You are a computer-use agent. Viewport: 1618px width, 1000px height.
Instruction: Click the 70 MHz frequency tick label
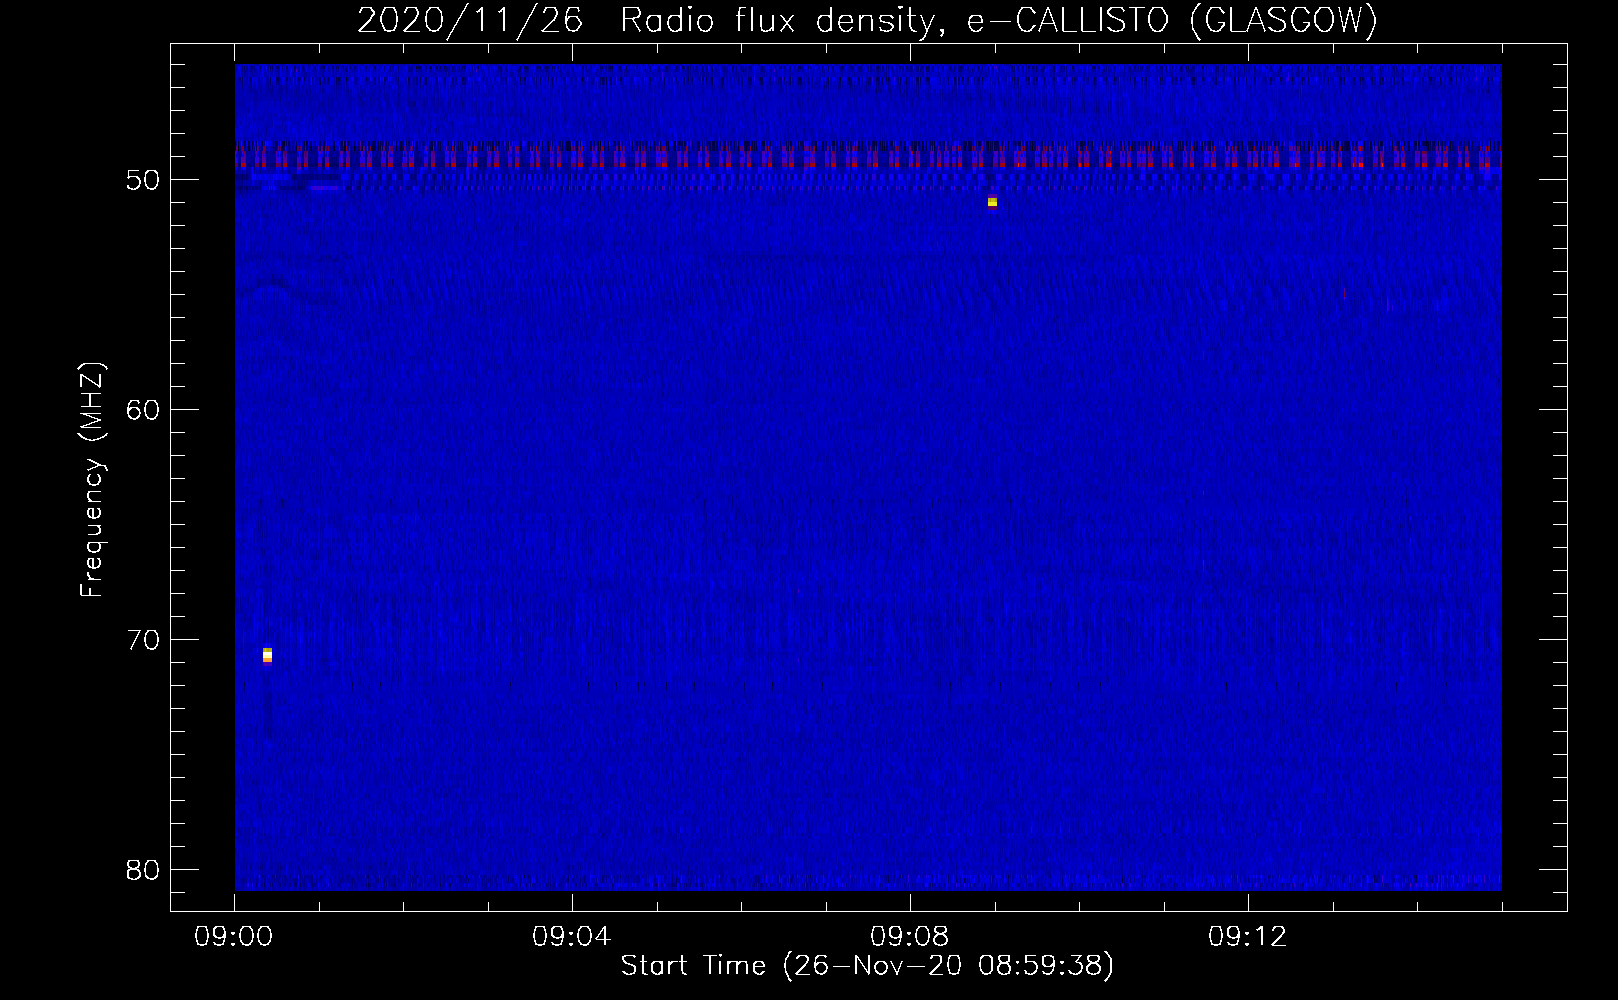(143, 640)
